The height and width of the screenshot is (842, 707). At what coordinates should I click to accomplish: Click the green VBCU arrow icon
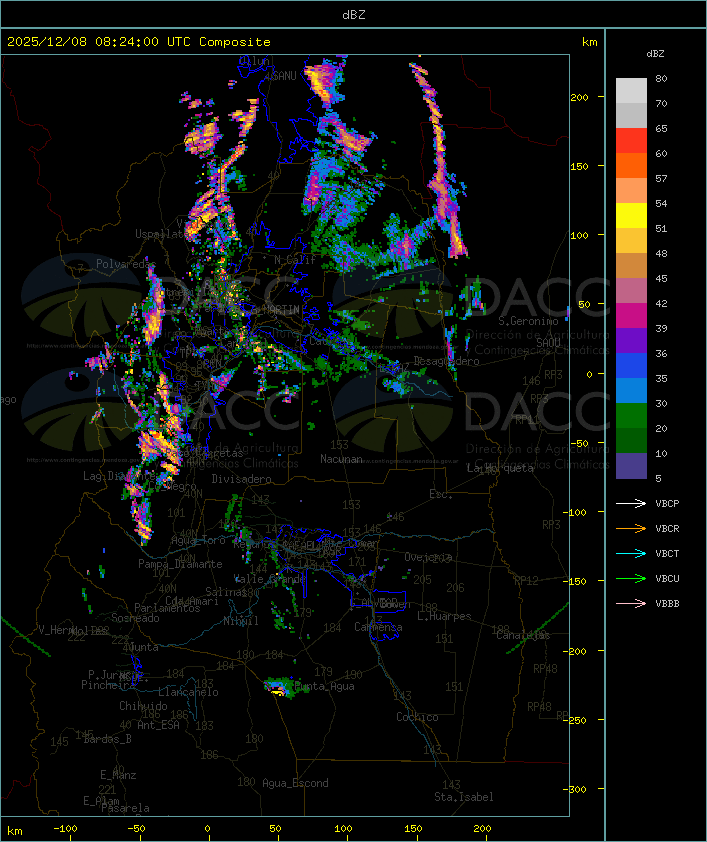[x=631, y=579]
